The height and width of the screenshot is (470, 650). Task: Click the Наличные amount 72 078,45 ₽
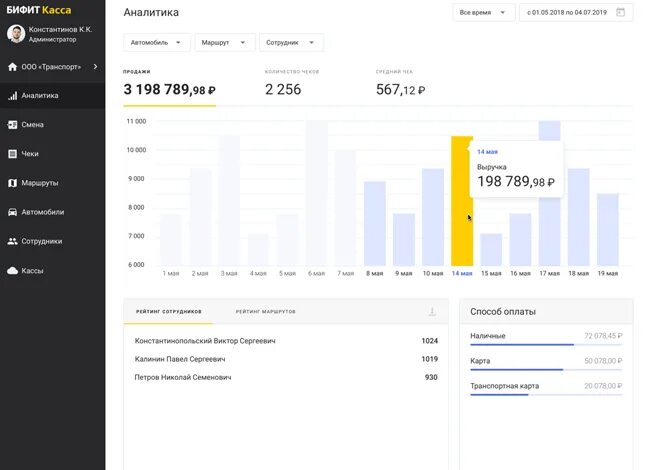[x=603, y=336]
